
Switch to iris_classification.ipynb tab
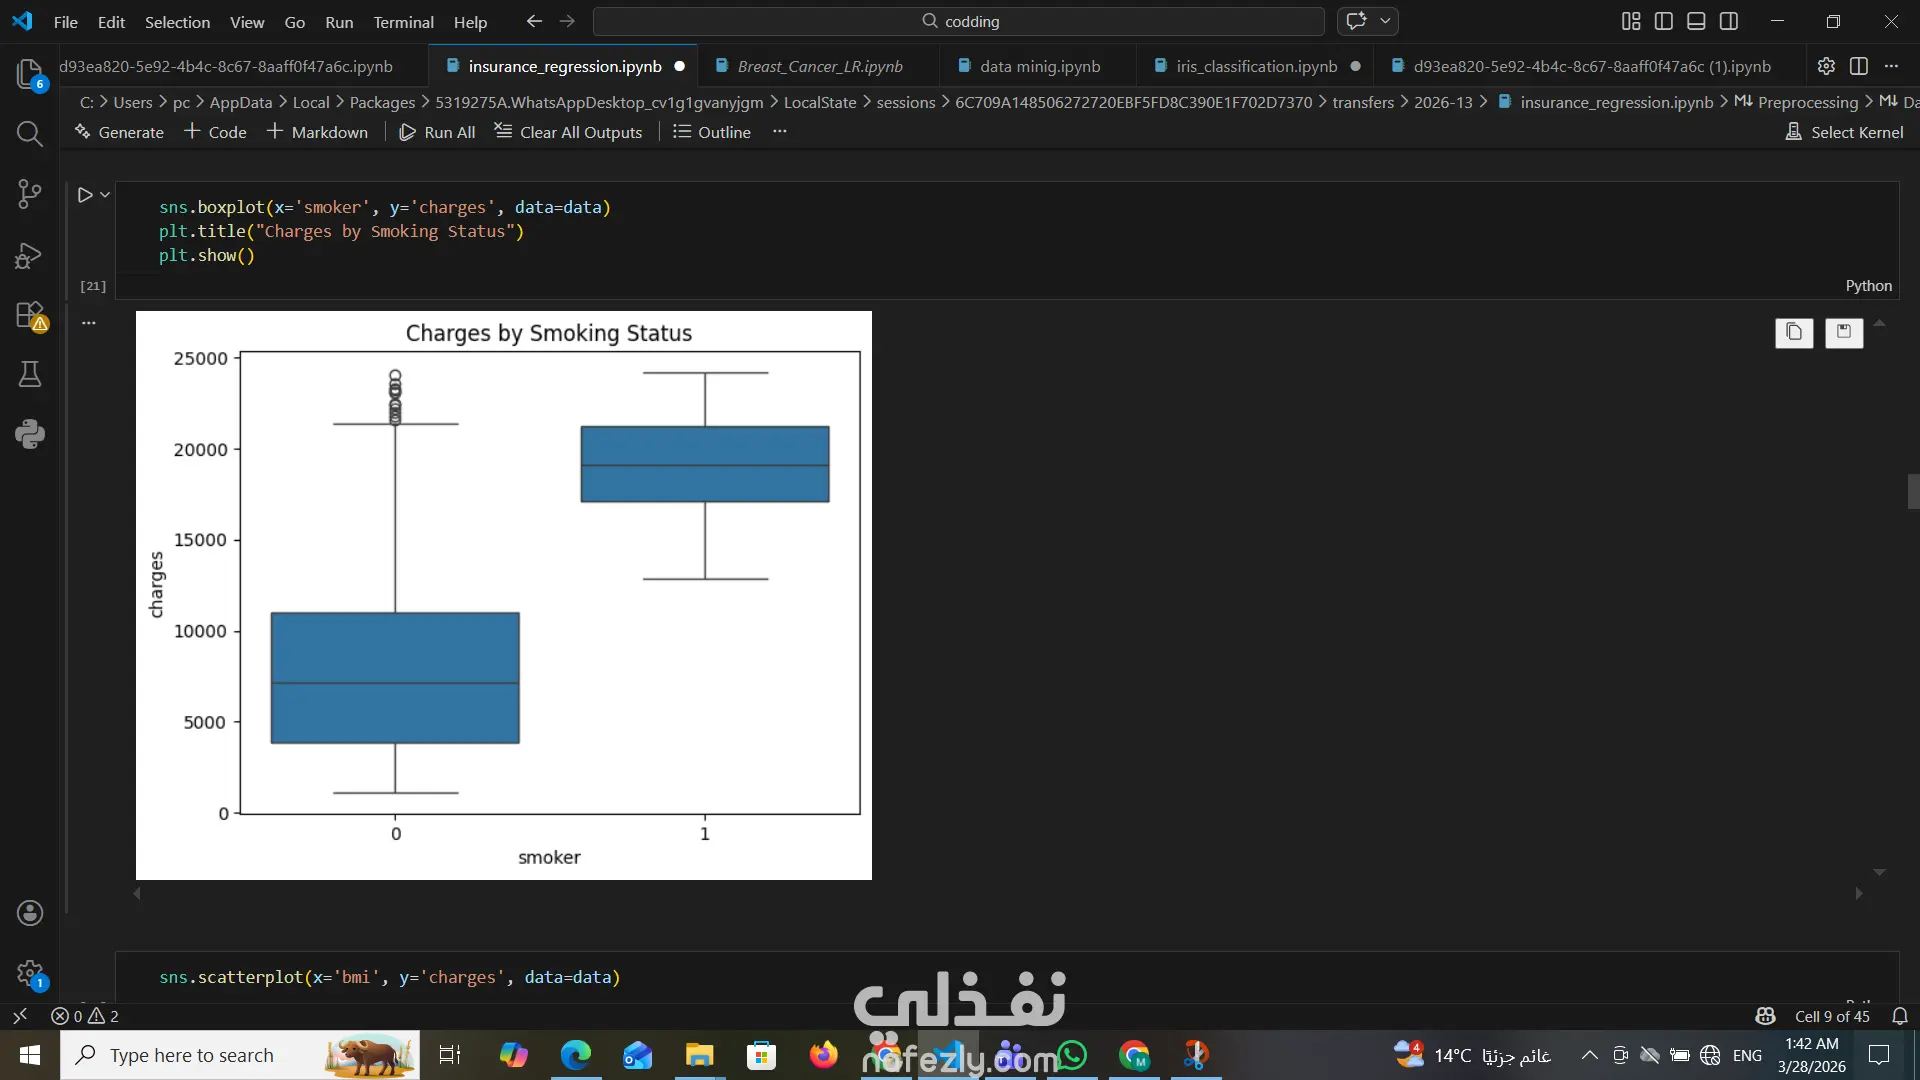tap(1256, 66)
